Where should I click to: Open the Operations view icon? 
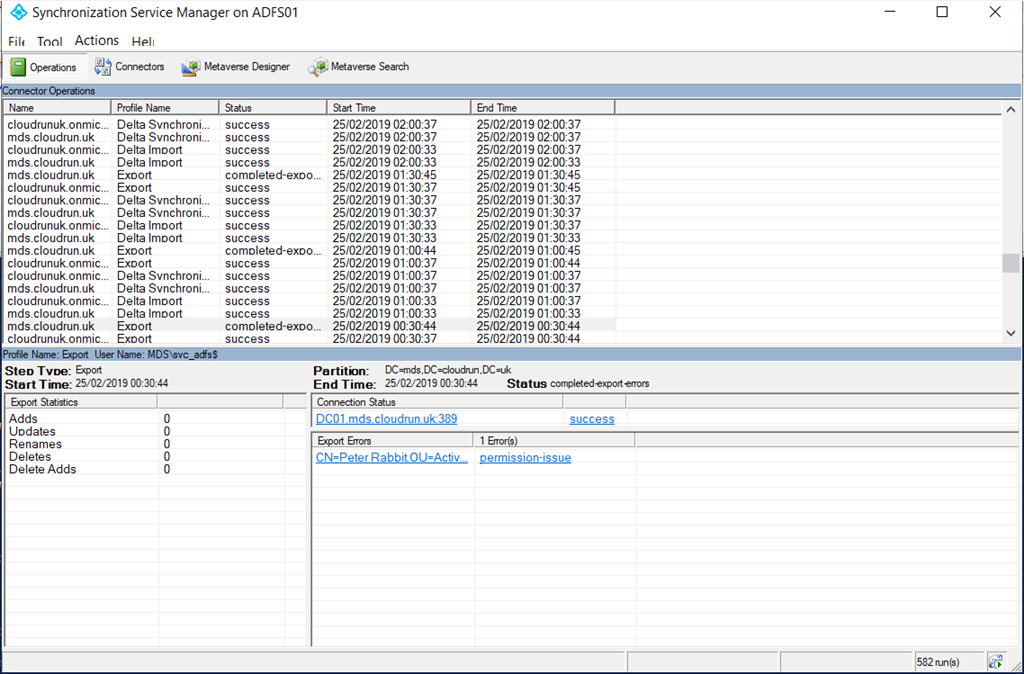19,67
